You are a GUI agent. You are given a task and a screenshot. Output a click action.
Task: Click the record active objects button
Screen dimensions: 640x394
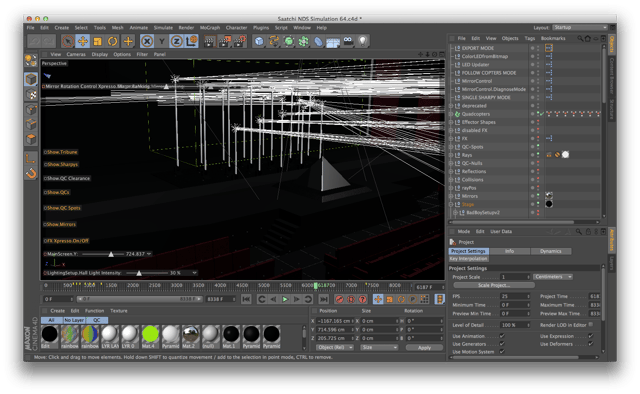click(339, 299)
